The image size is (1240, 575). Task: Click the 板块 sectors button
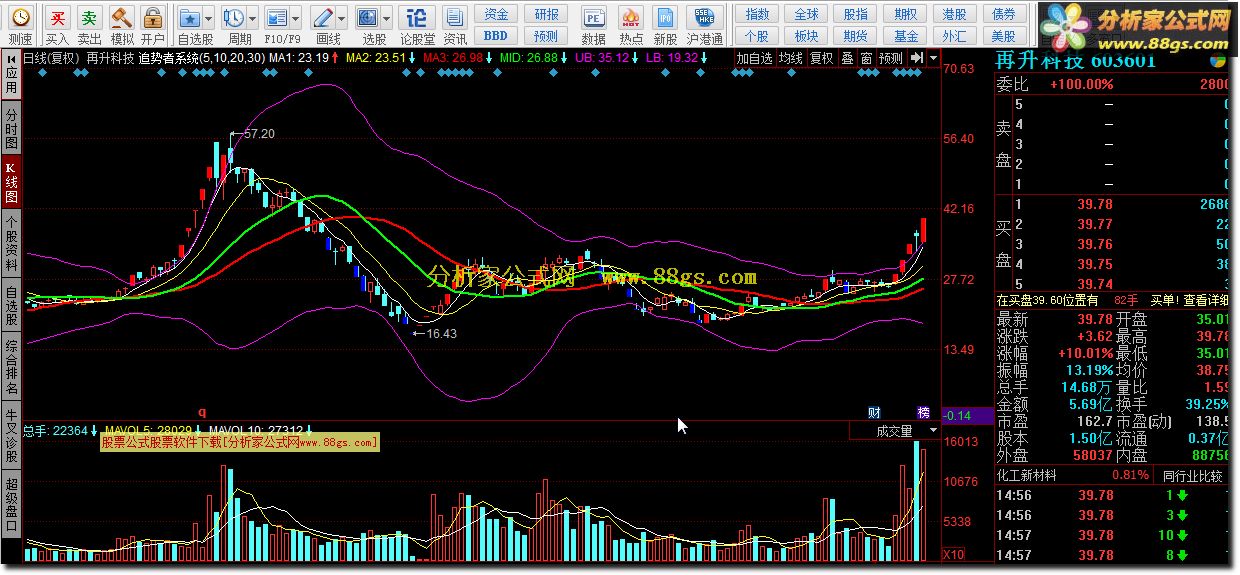807,36
